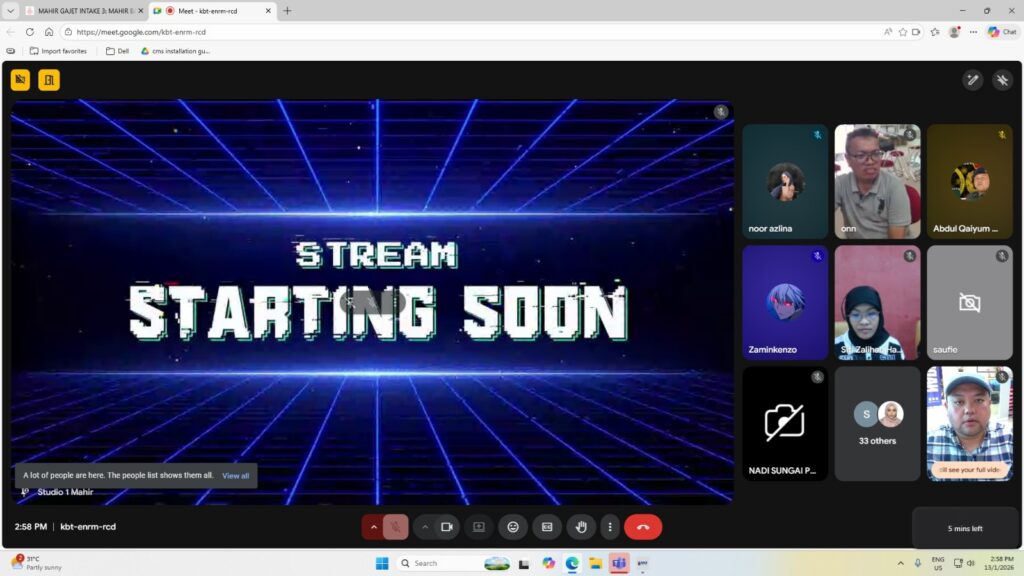Viewport: 1024px width, 576px height.
Task: Open the emoji reactions picker
Action: (x=513, y=527)
